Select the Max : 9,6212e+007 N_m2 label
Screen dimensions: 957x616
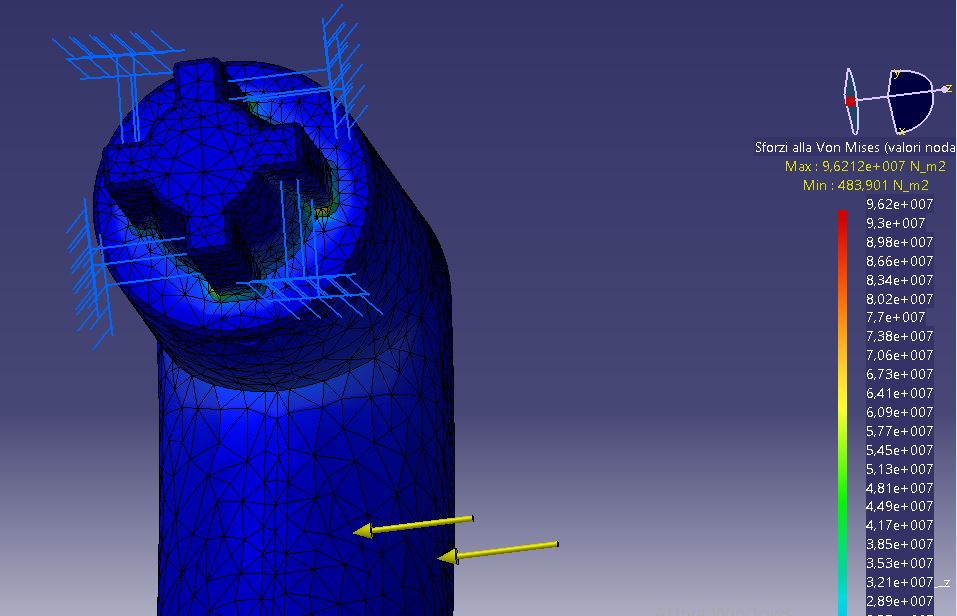pyautogui.click(x=865, y=166)
